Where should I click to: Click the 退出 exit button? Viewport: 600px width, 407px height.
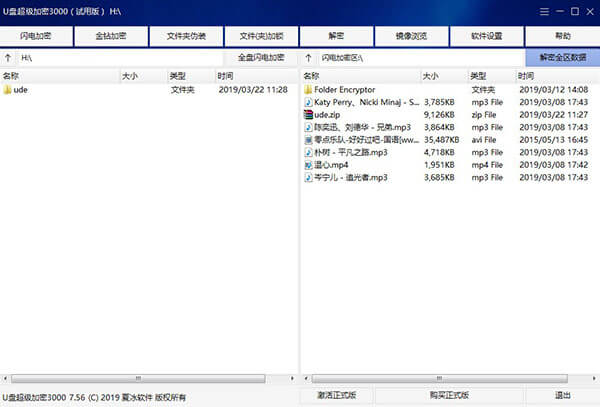point(562,395)
